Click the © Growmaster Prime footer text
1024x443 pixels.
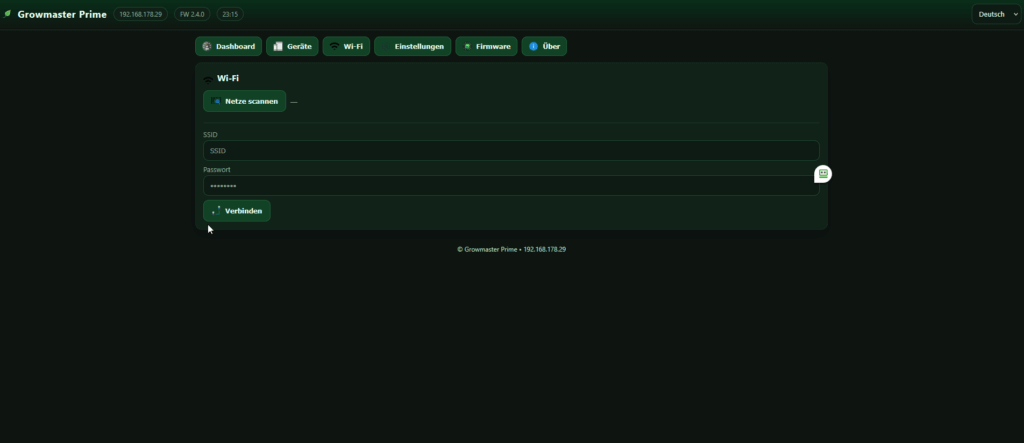point(511,250)
